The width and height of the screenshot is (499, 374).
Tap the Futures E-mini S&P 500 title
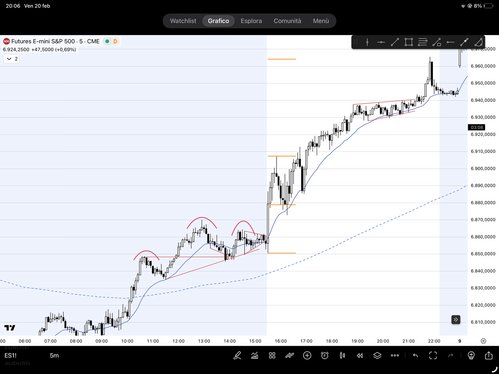55,41
